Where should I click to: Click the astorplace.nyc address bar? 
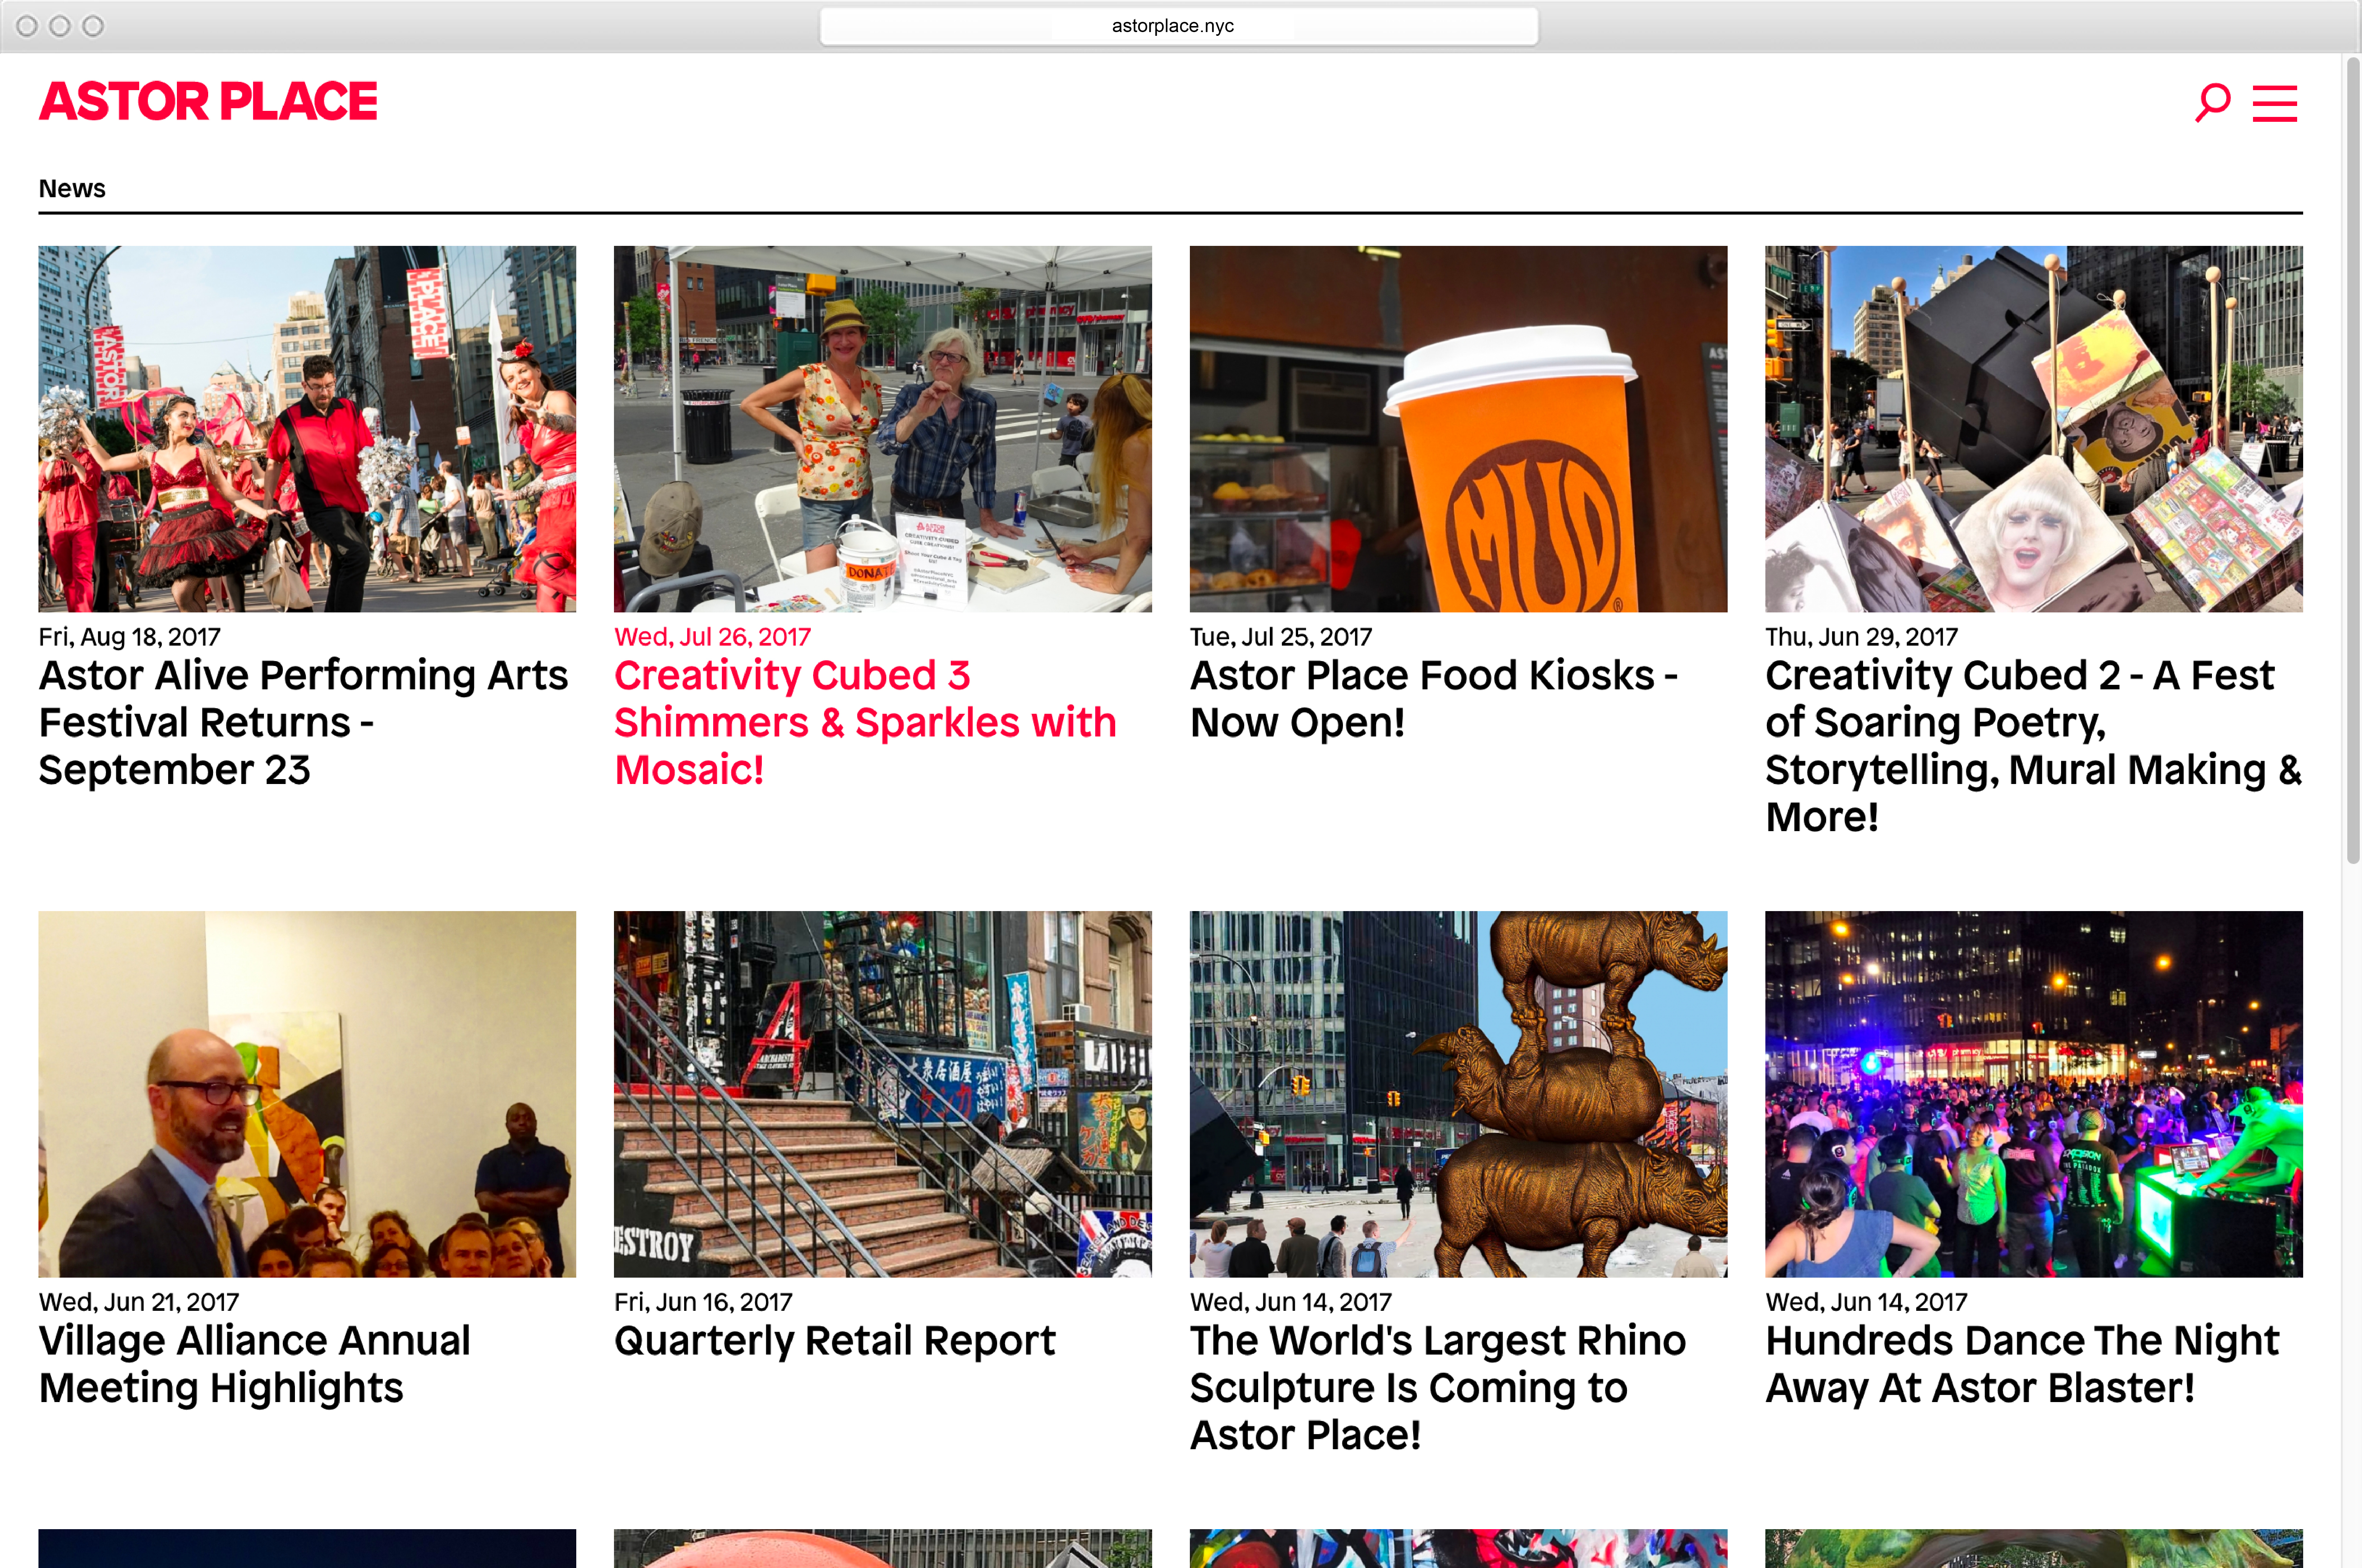click(1178, 26)
